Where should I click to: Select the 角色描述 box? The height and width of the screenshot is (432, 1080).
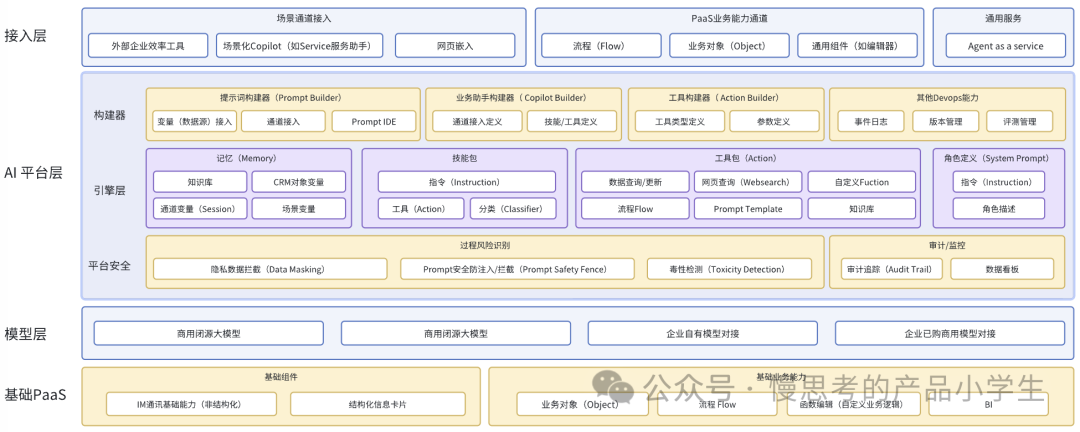(x=999, y=209)
